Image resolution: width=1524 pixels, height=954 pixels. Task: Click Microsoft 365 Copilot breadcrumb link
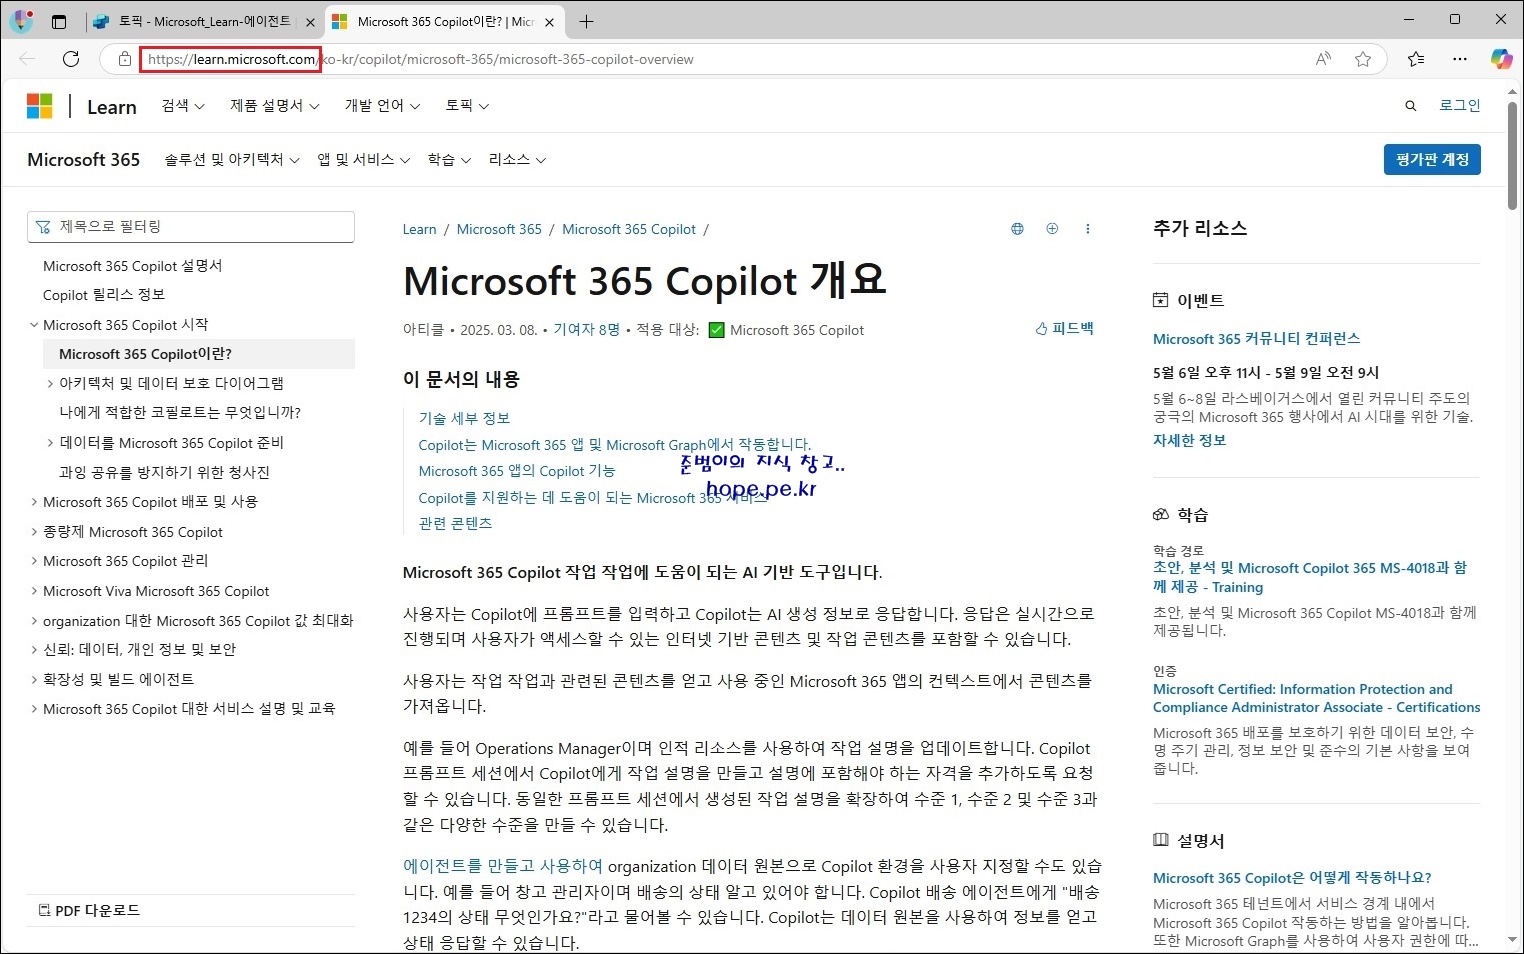click(629, 229)
